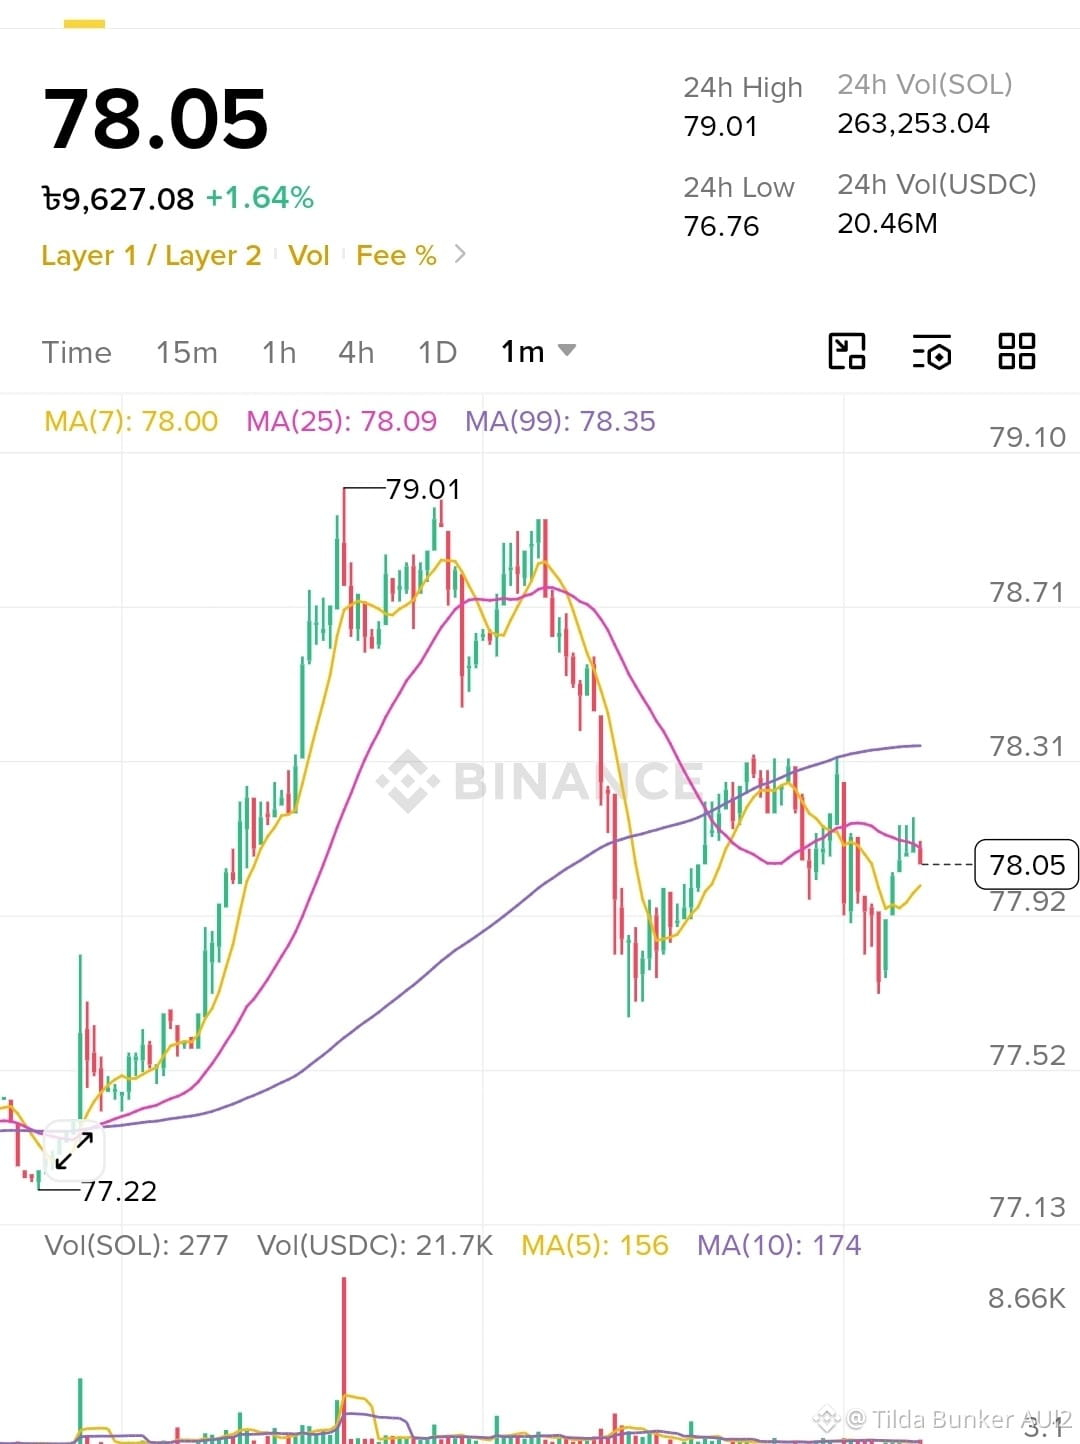The image size is (1080, 1444).
Task: Click the 78.71 price axis label
Action: coord(1027,592)
